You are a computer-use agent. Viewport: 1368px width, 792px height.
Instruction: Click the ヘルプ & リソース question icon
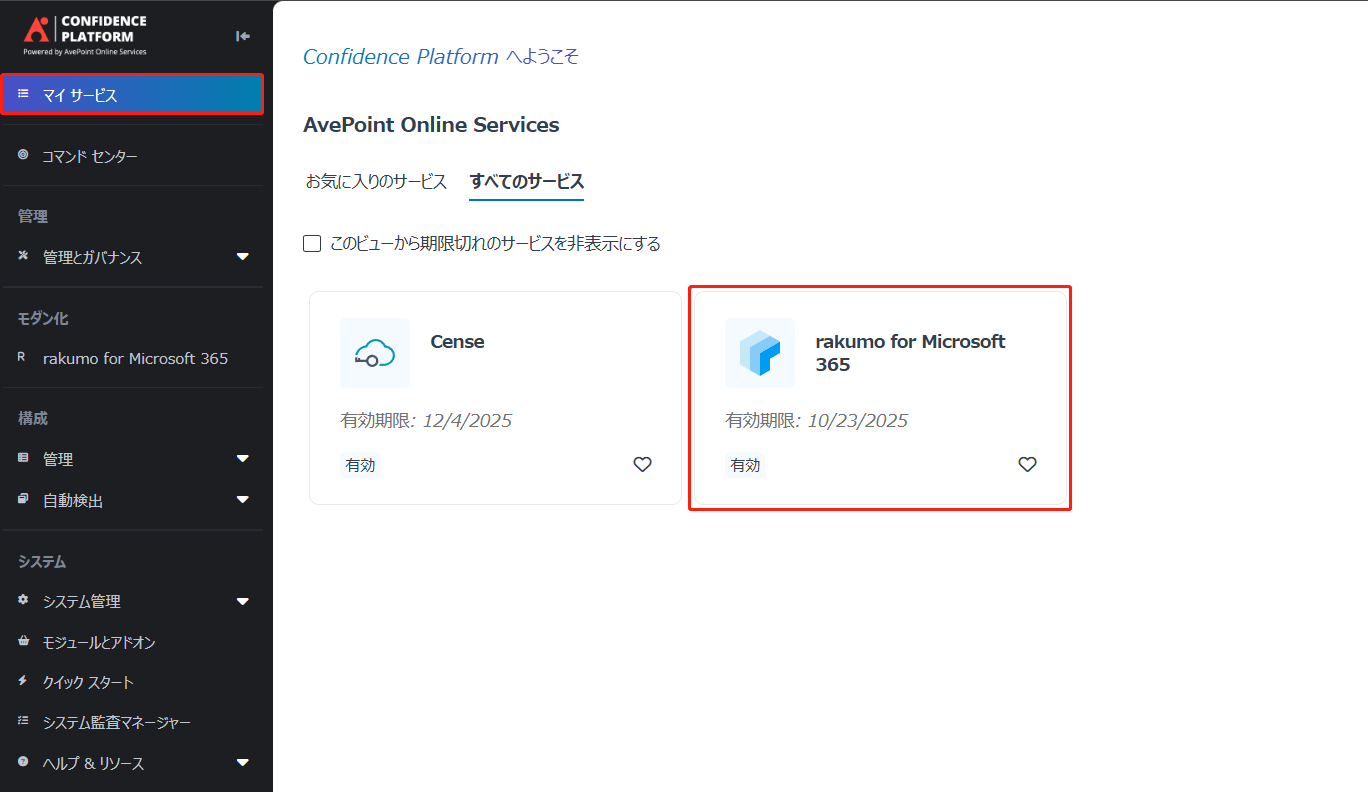click(x=23, y=762)
